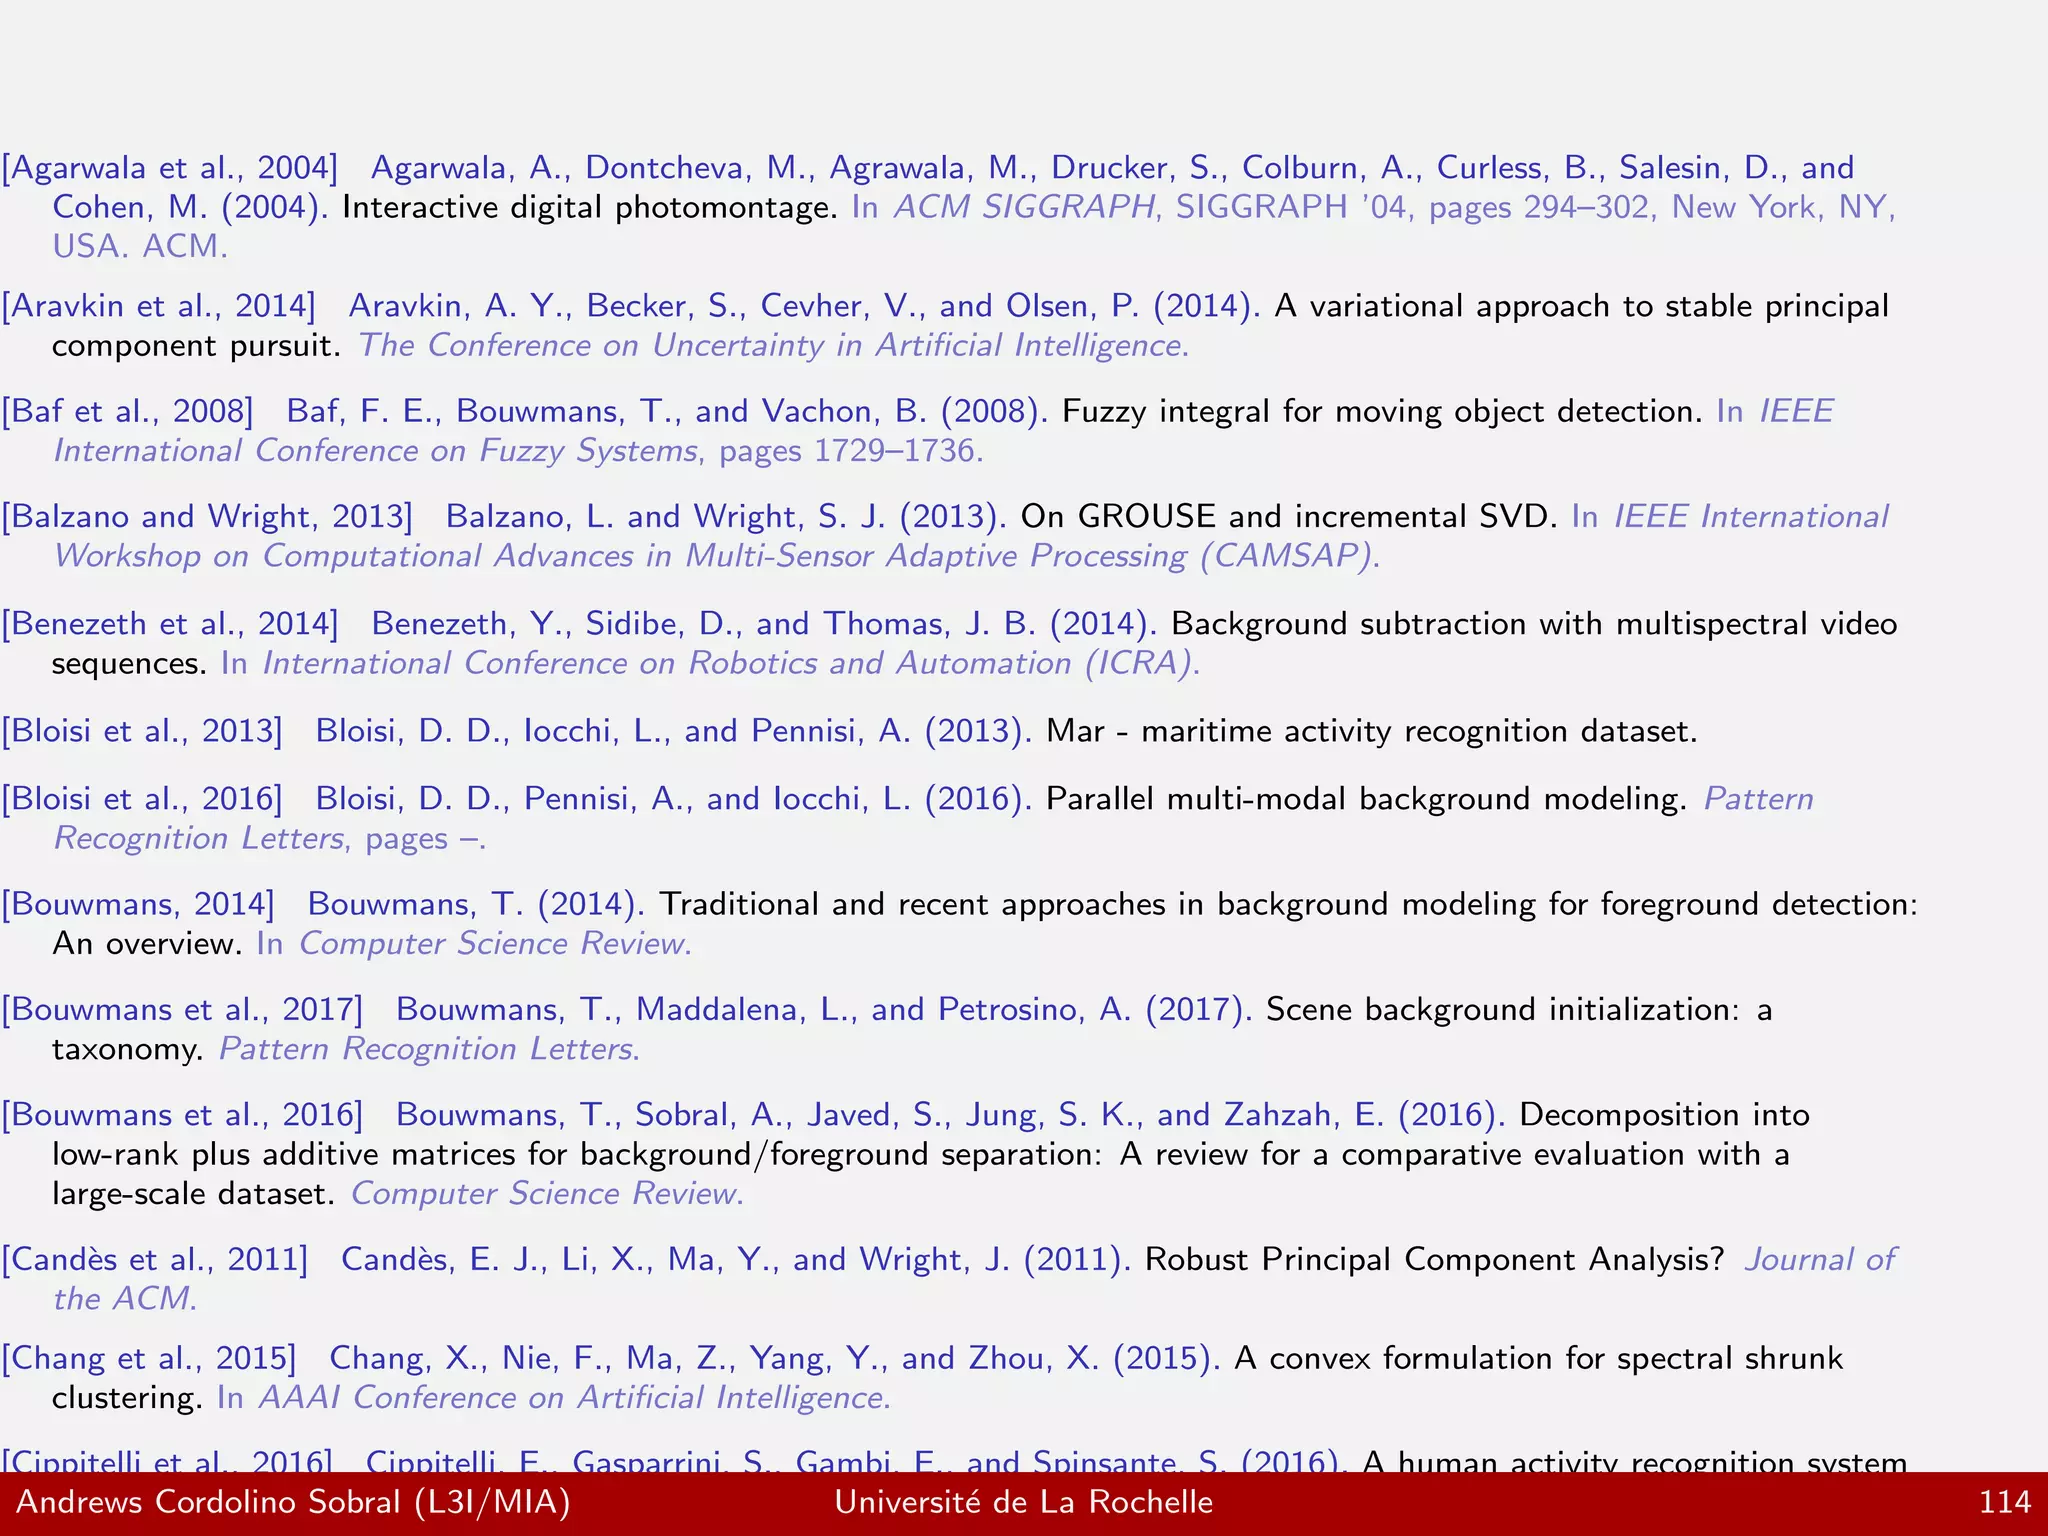This screenshot has height=1536, width=2048.
Task: Click the slide number 114 in footer
Action: (2005, 1503)
